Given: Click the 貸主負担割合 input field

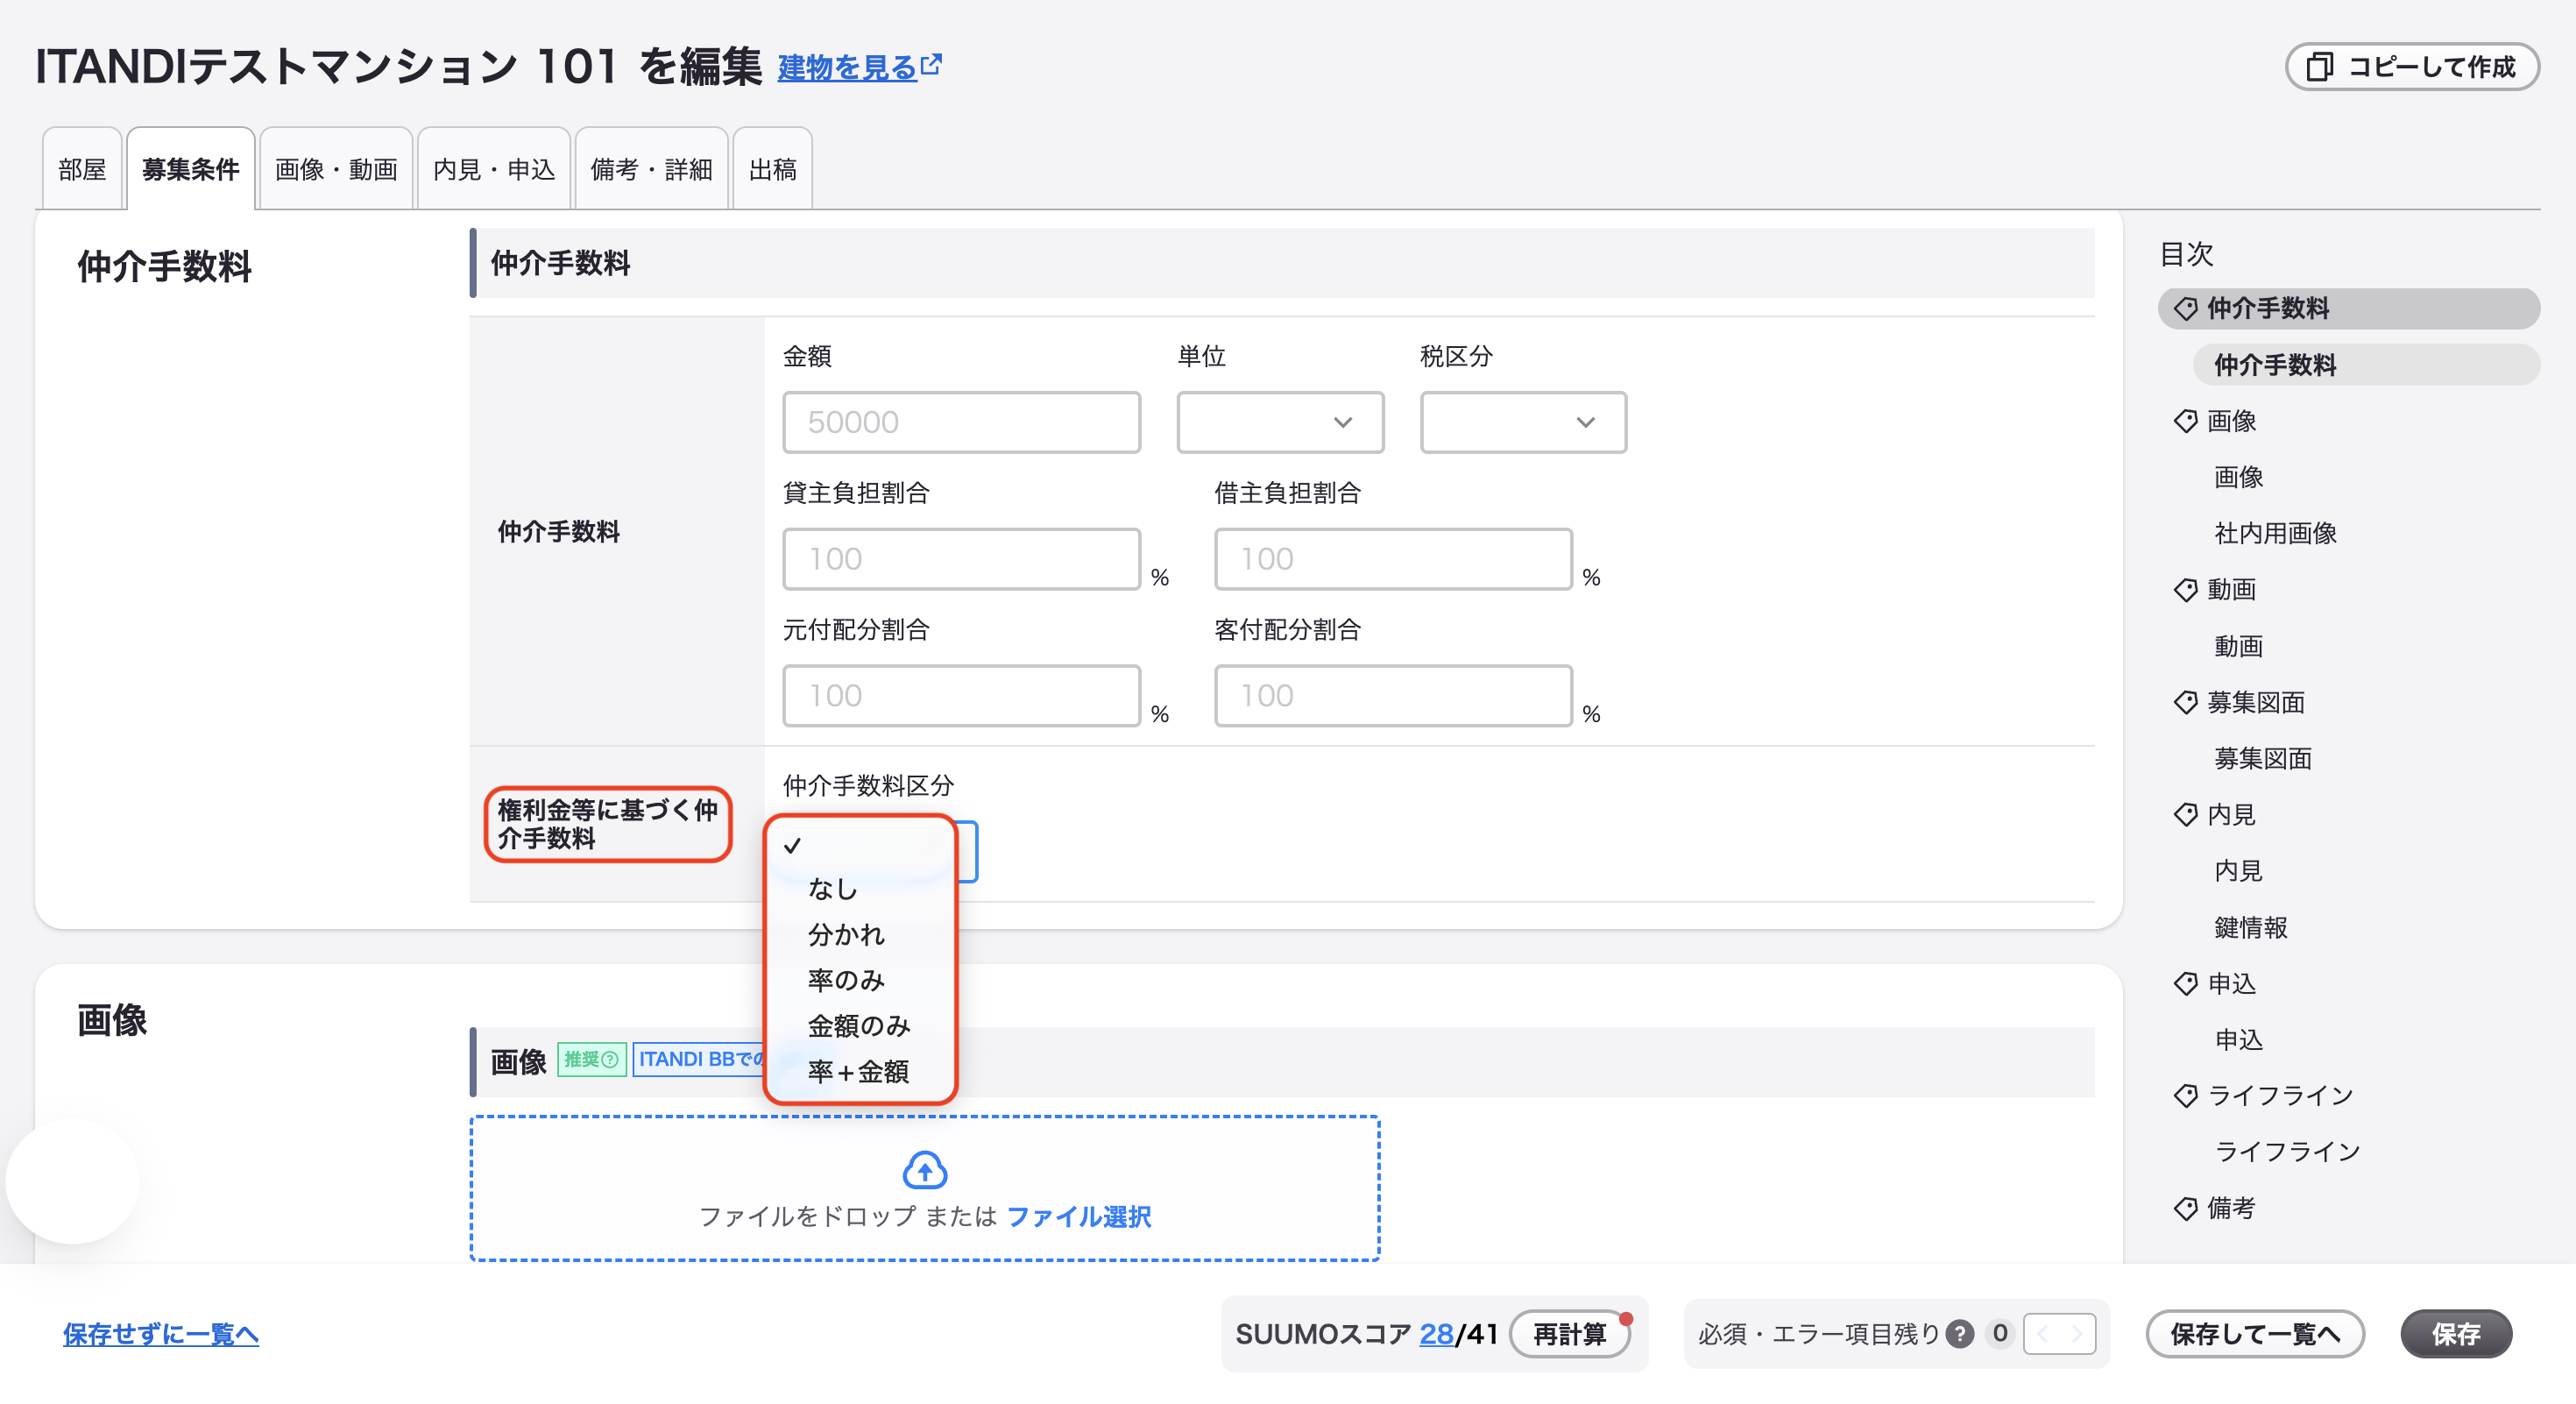Looking at the screenshot, I should pyautogui.click(x=961, y=559).
